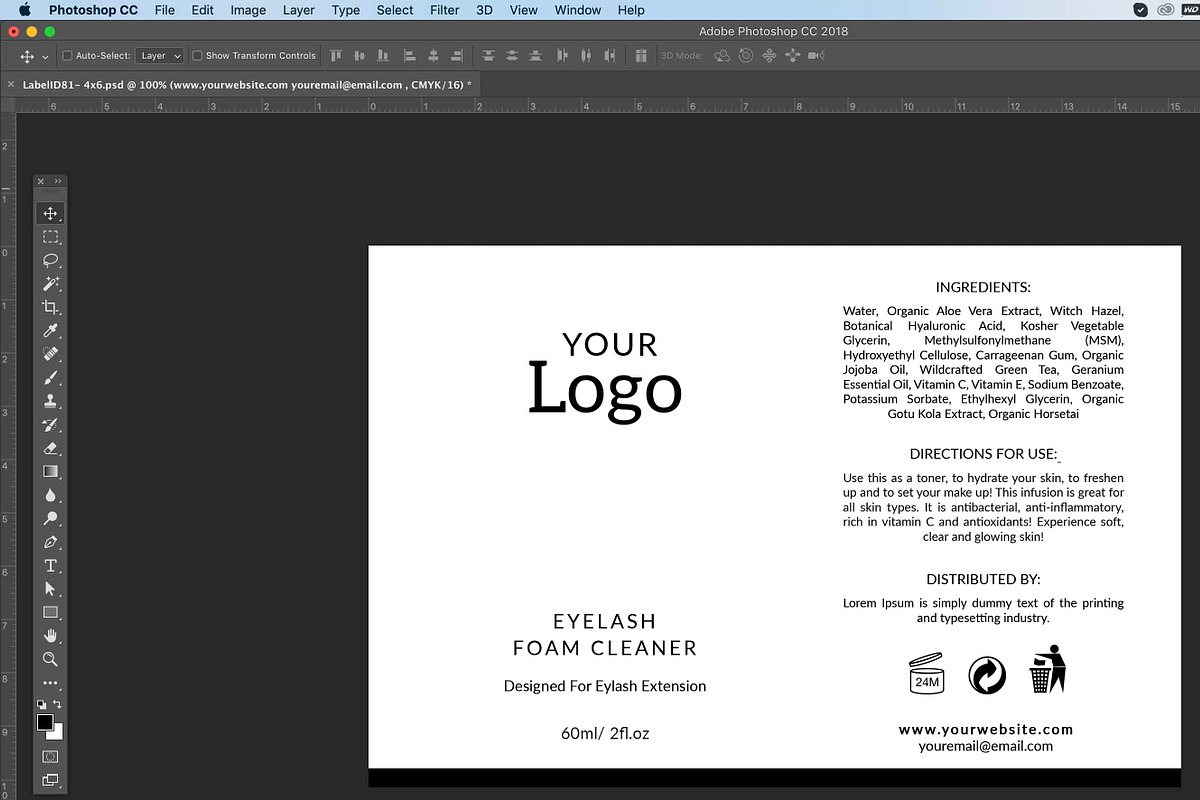Click the Align horizontal centers icon
This screenshot has height=800, width=1200.
coord(433,56)
